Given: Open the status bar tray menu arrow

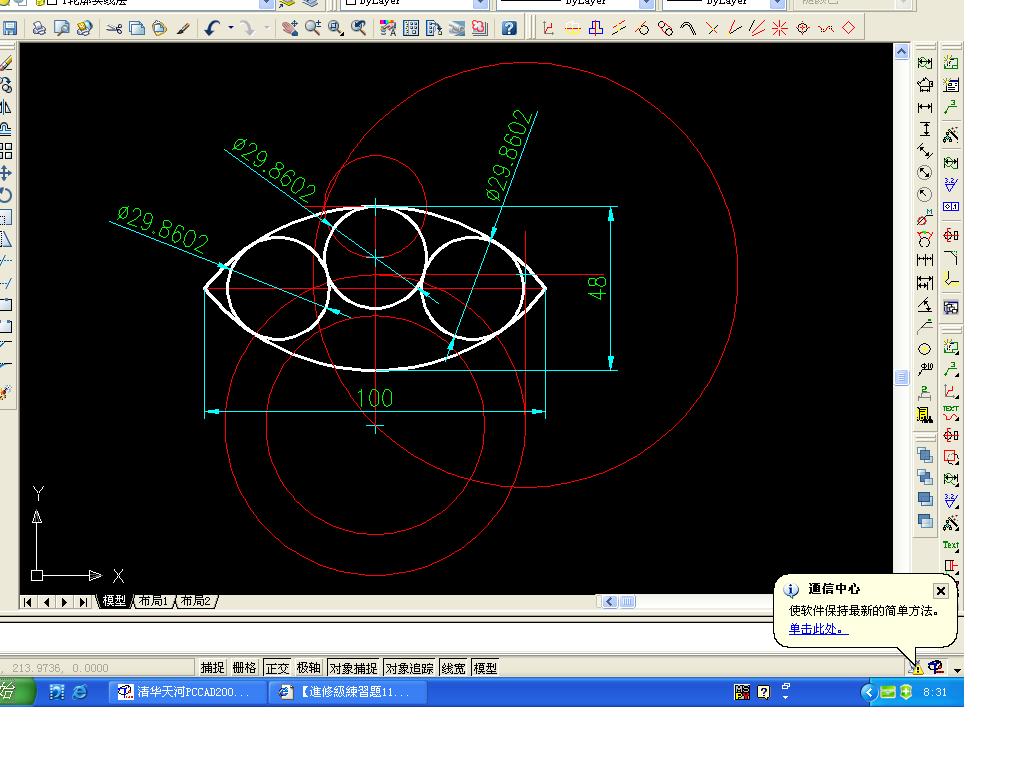Looking at the screenshot, I should [x=957, y=670].
